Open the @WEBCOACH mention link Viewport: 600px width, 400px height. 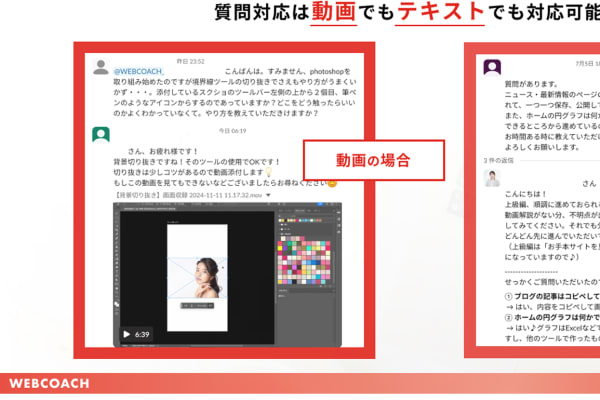pos(138,72)
